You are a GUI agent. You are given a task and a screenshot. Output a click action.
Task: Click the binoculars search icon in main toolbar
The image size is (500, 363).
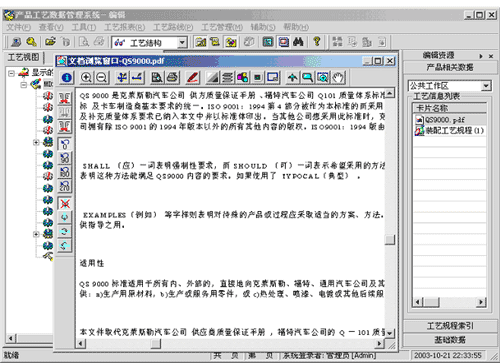coord(298,42)
